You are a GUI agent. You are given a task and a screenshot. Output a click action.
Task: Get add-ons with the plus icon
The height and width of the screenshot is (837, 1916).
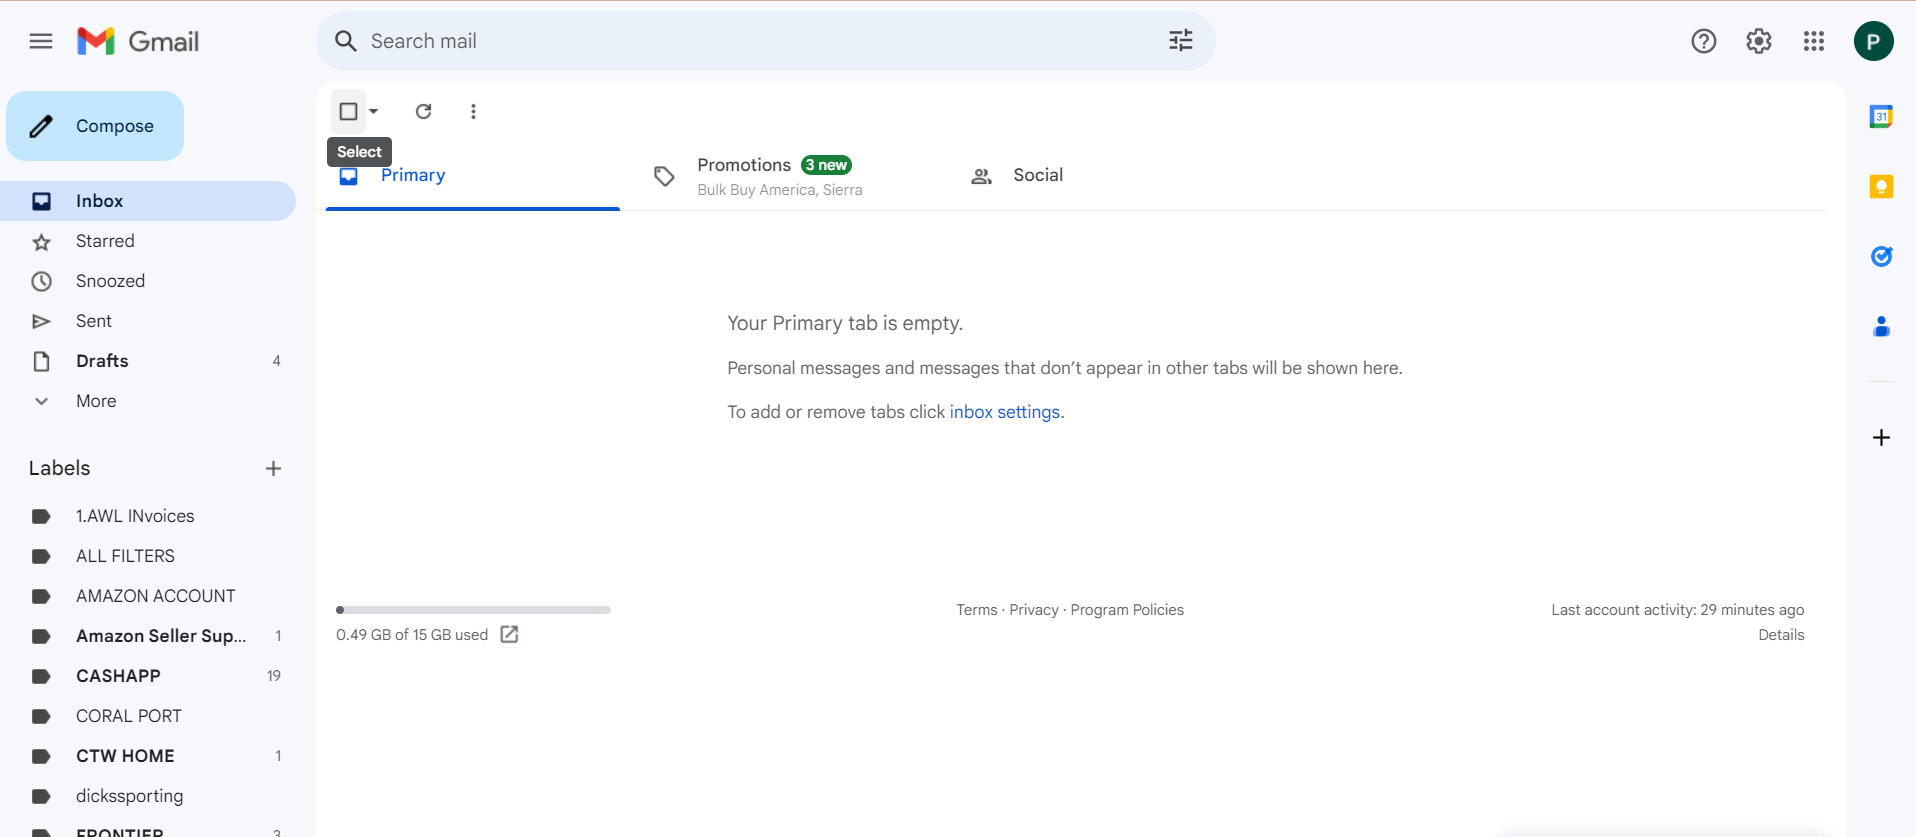[x=1881, y=438]
